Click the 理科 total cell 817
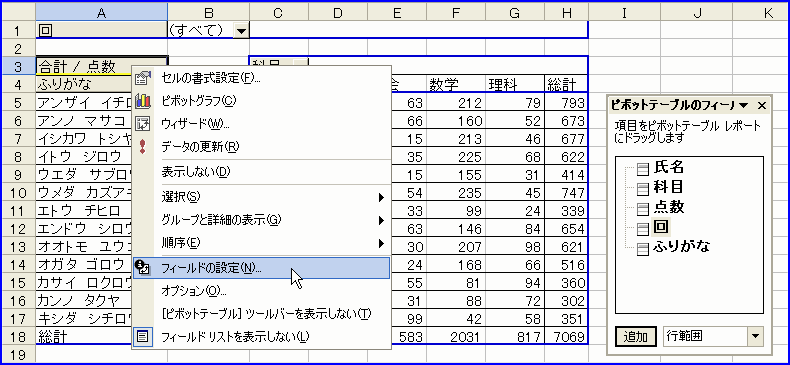Image resolution: width=790 pixels, height=365 pixels. point(515,336)
